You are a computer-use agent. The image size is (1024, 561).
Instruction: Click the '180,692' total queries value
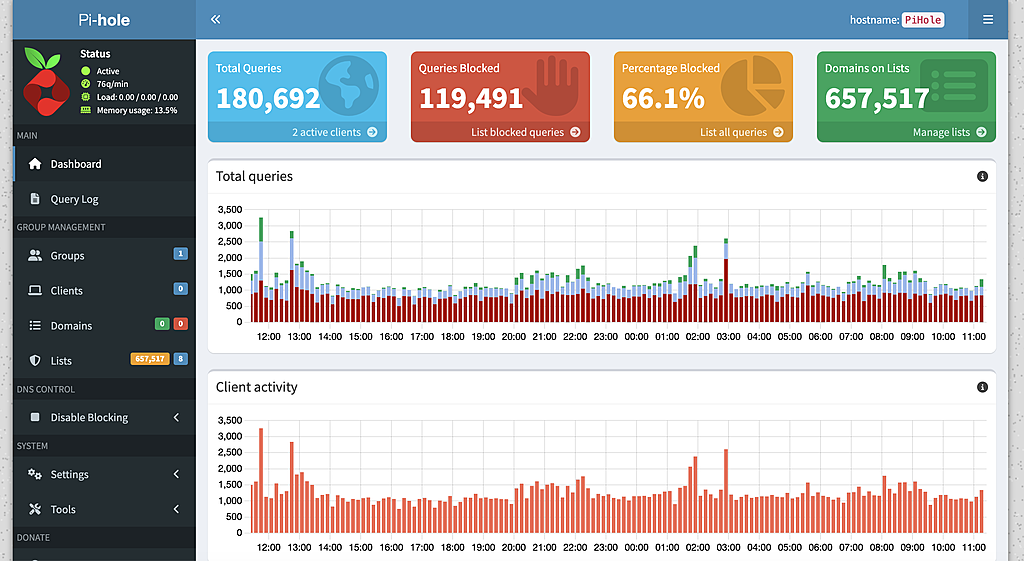pos(268,99)
